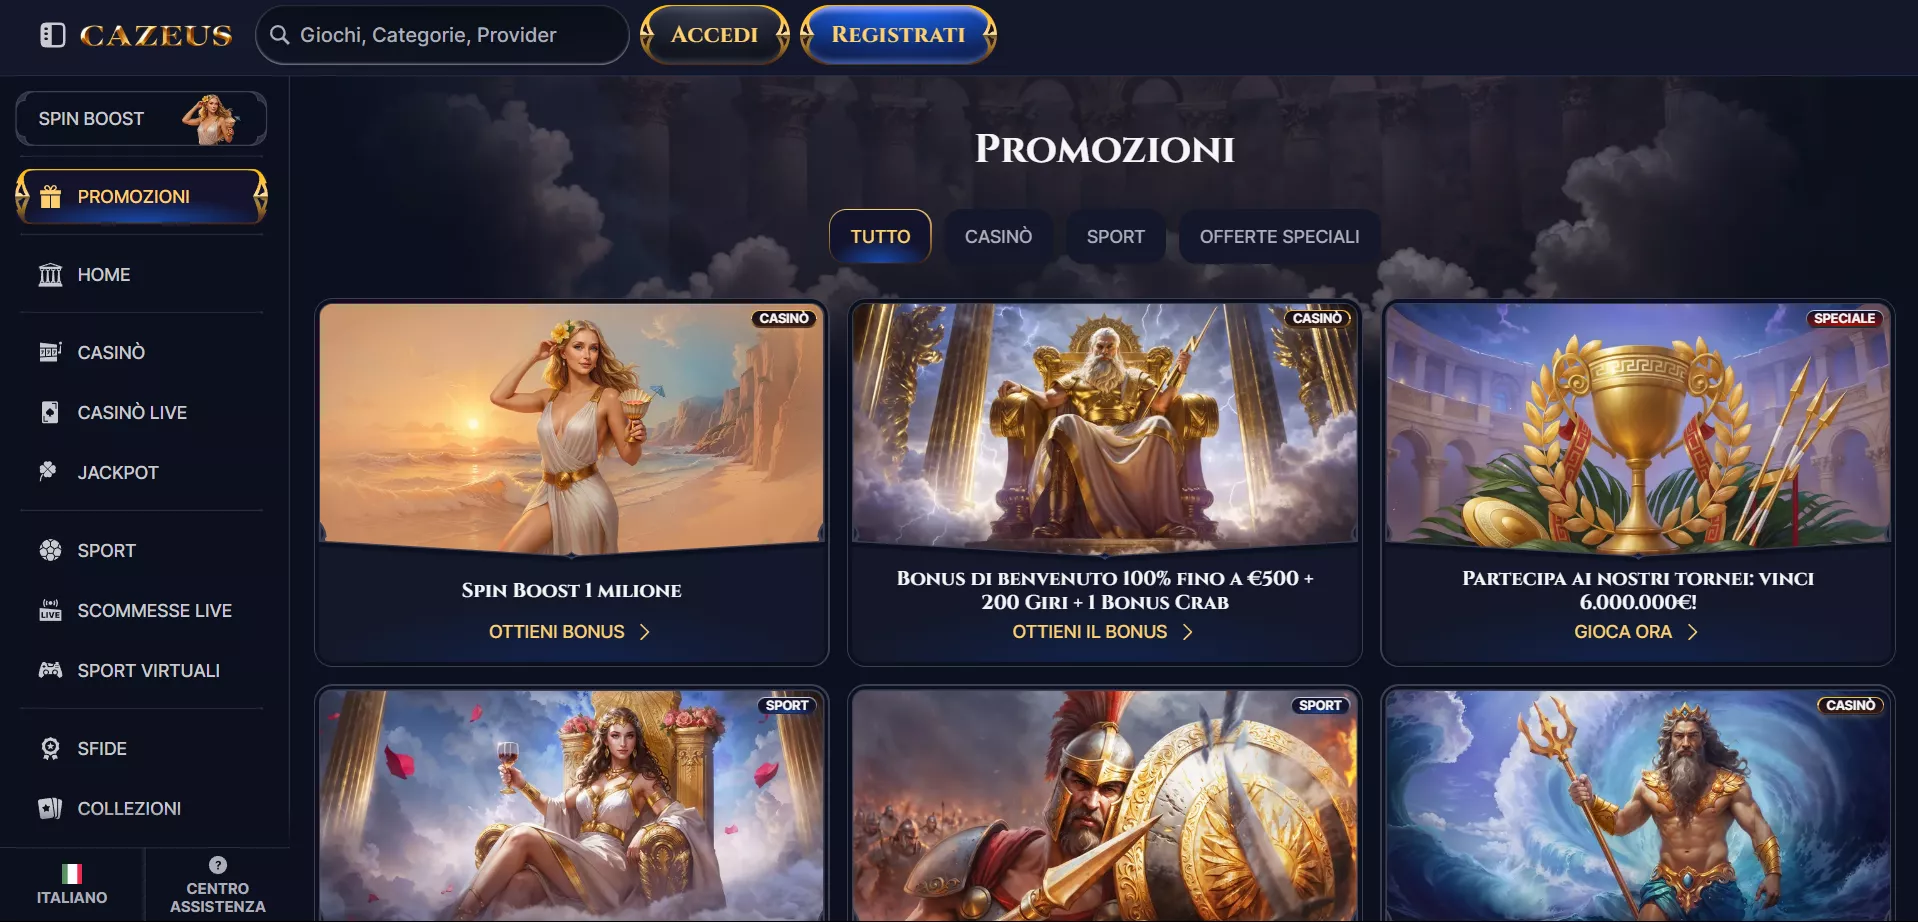
Task: Switch to the Casinò promotions tab
Action: pyautogui.click(x=998, y=237)
